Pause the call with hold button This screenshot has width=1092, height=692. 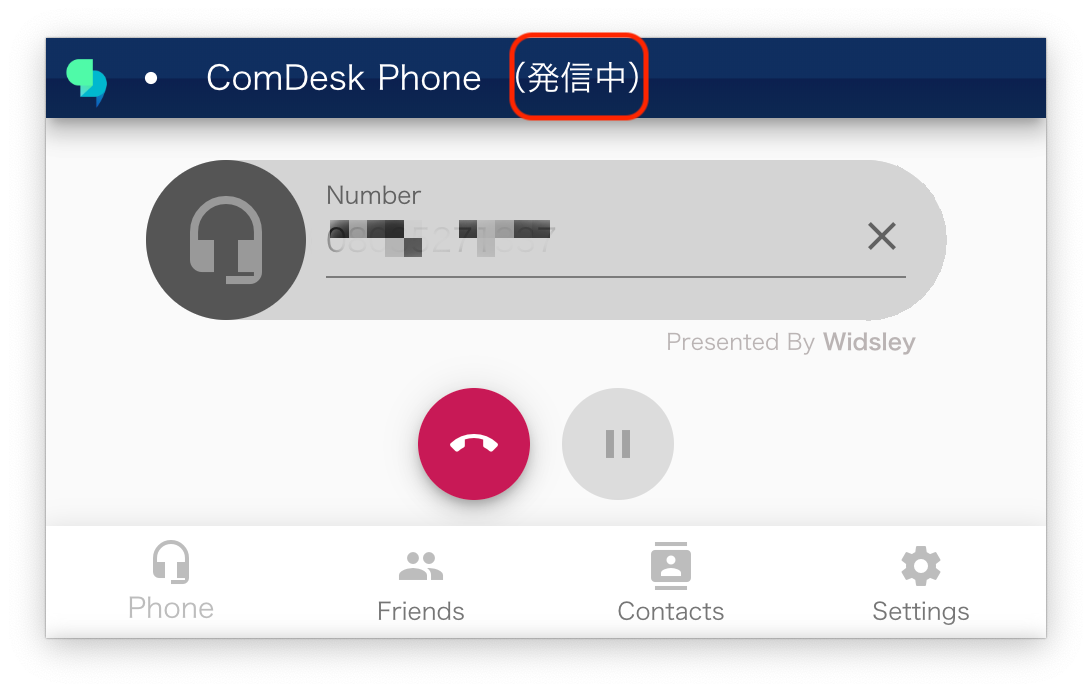[618, 443]
